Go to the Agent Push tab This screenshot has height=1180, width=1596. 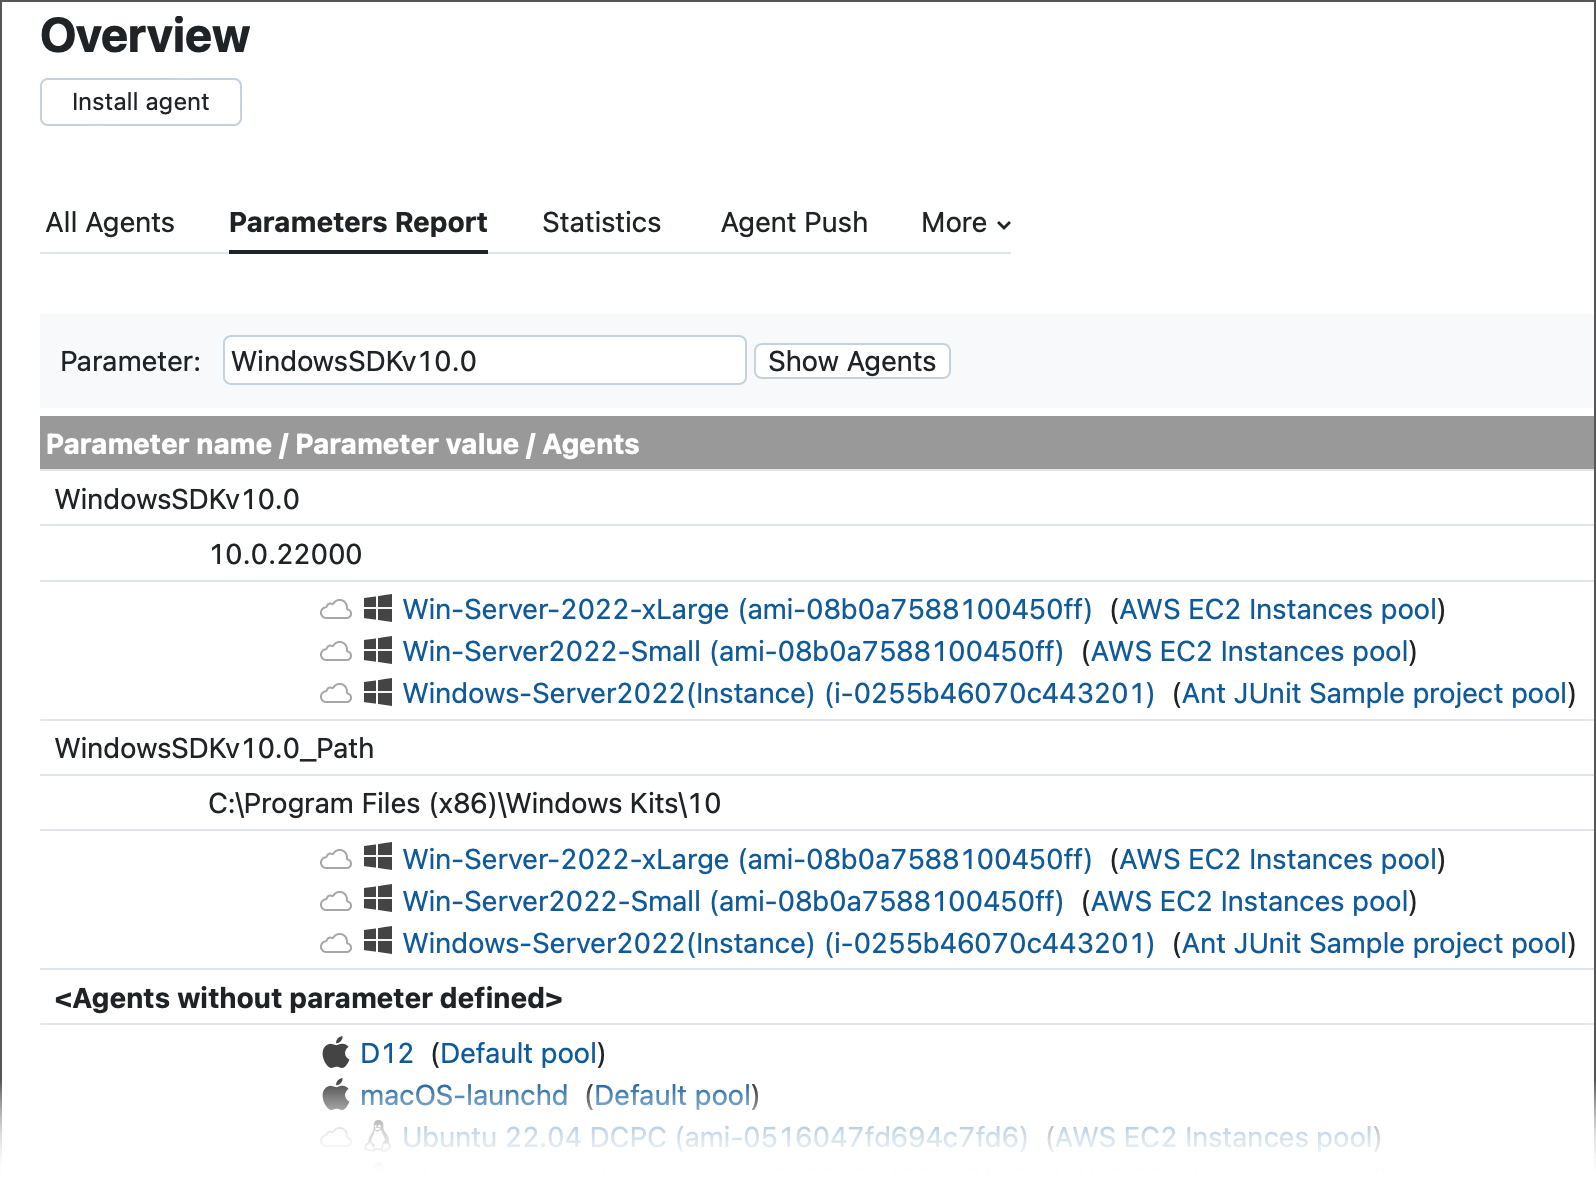pyautogui.click(x=794, y=223)
